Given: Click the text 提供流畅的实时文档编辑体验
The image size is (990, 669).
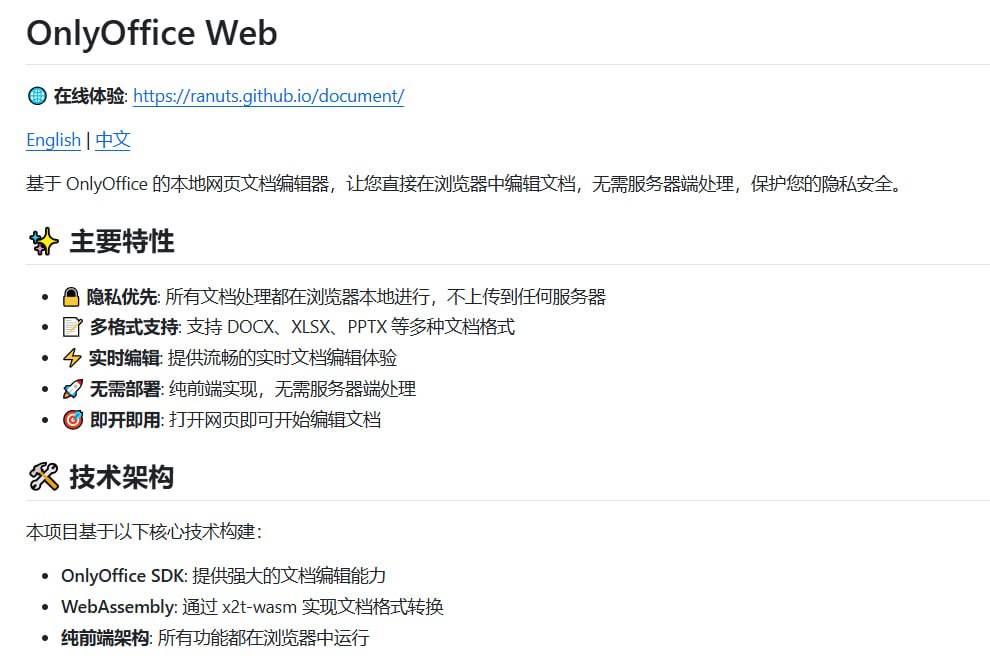Looking at the screenshot, I should coord(282,358).
